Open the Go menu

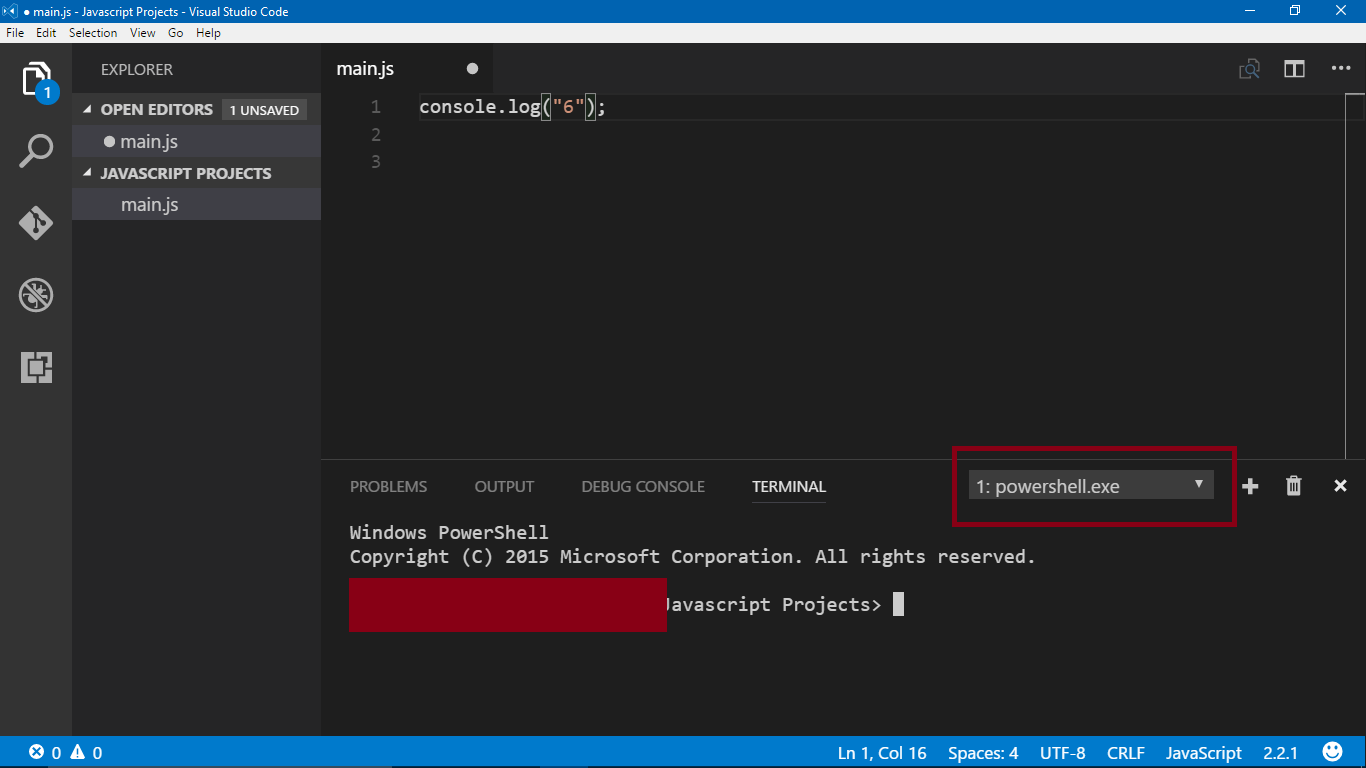coord(176,33)
